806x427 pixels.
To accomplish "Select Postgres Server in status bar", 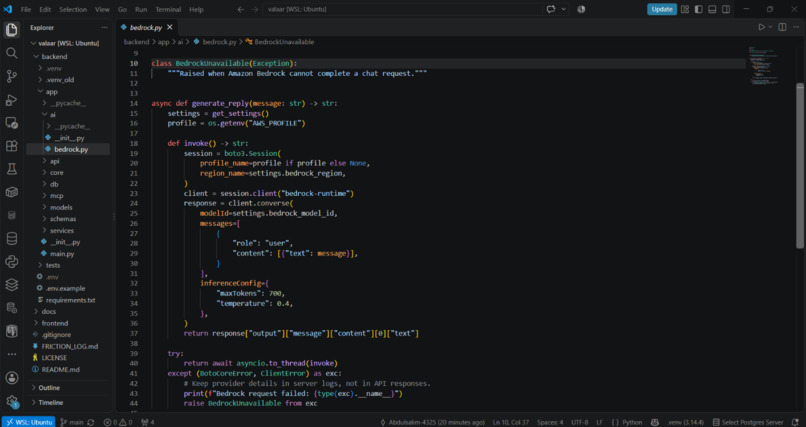I will tap(748, 422).
